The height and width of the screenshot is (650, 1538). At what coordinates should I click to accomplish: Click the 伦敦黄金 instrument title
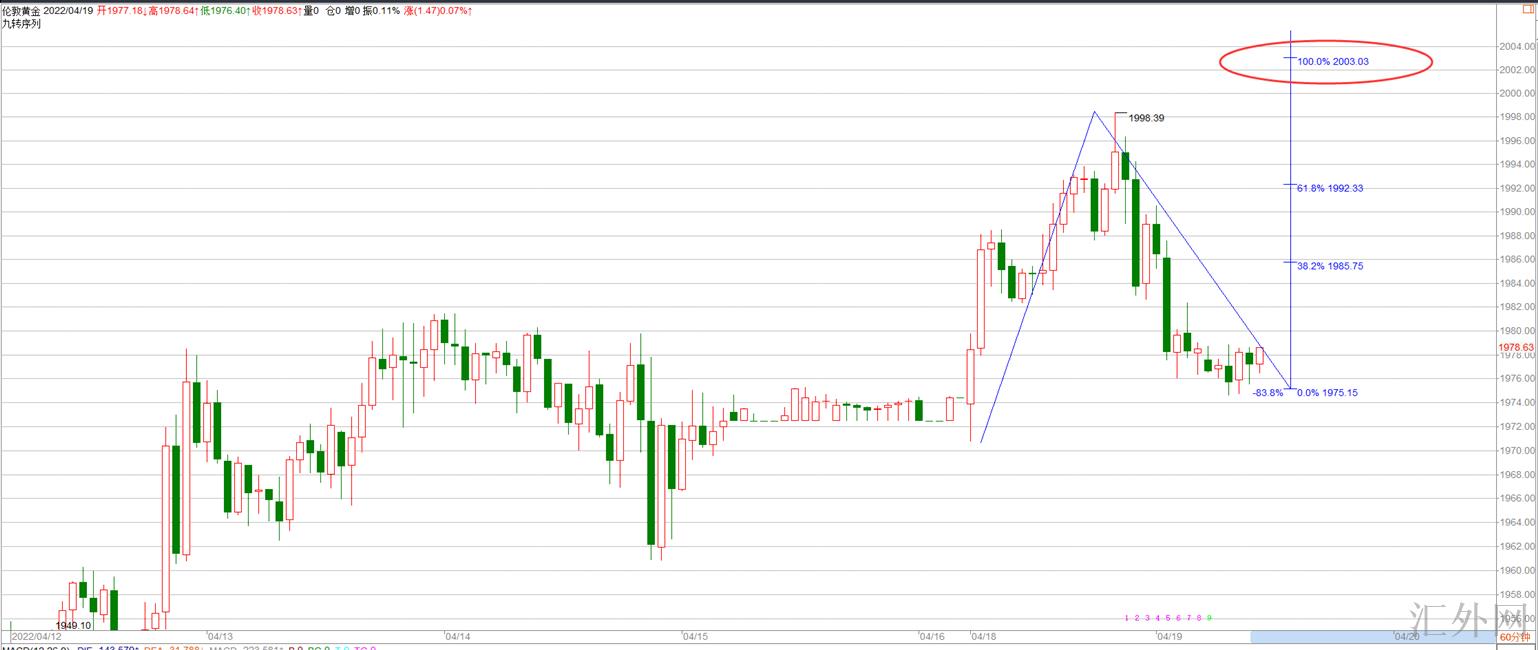pyautogui.click(x=21, y=10)
